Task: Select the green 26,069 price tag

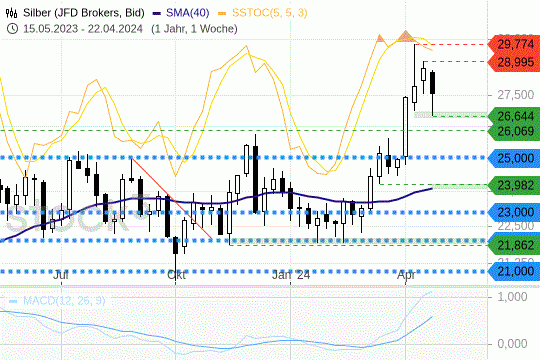Action: 515,131
